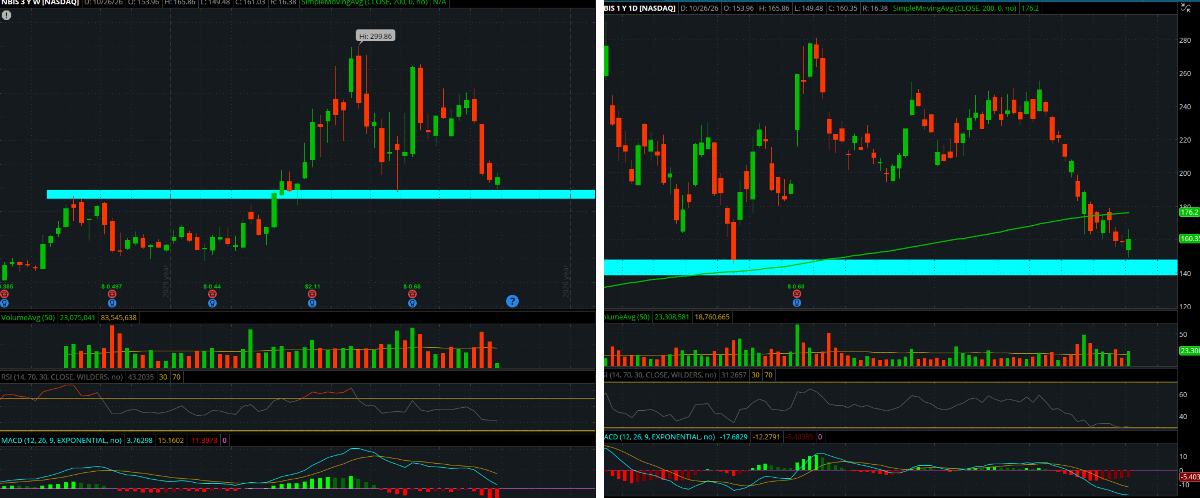Click the C: 160.35 close value on daily chart
1200x498 pixels.
(x=843, y=8)
